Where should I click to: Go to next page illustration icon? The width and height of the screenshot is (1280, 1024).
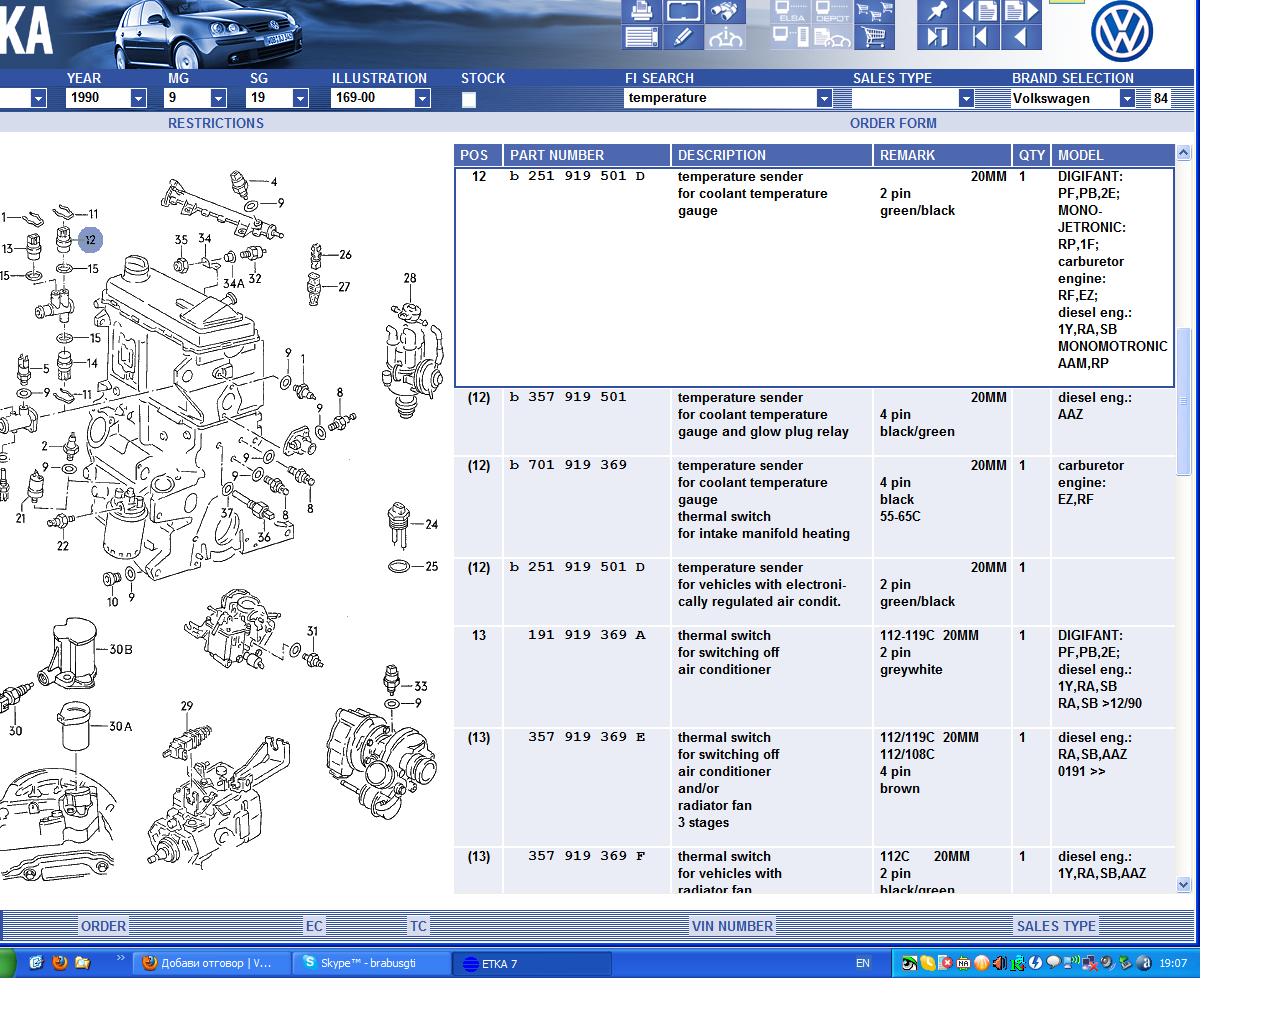coord(1021,12)
